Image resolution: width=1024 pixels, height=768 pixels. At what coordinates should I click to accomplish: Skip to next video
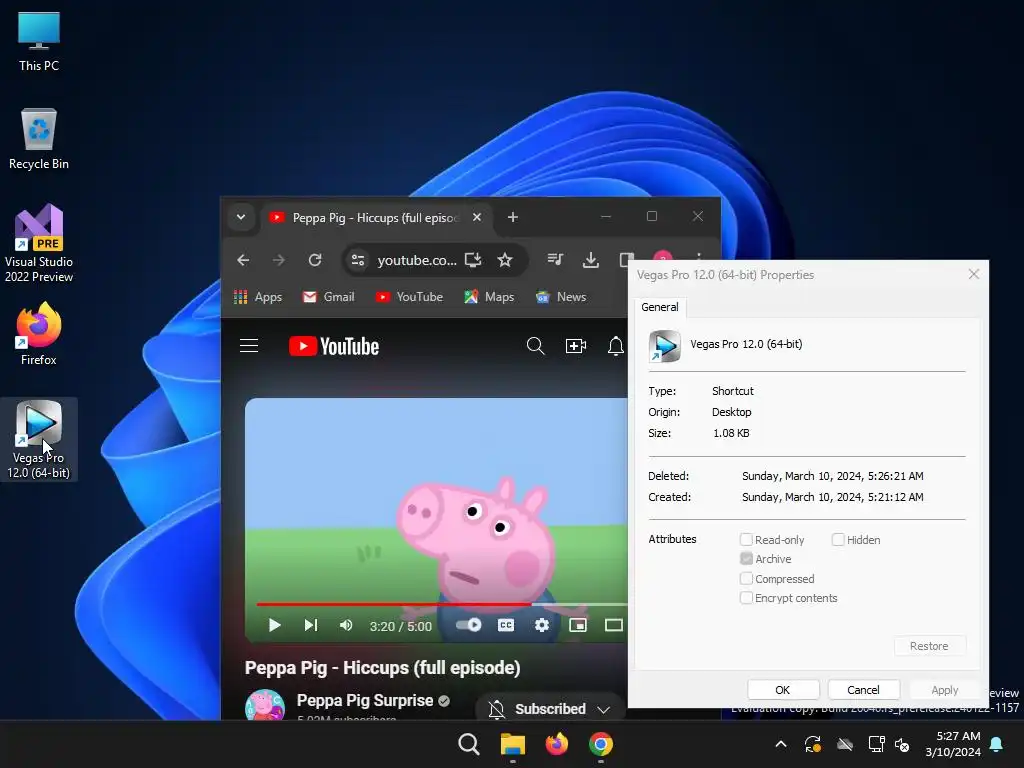click(311, 625)
